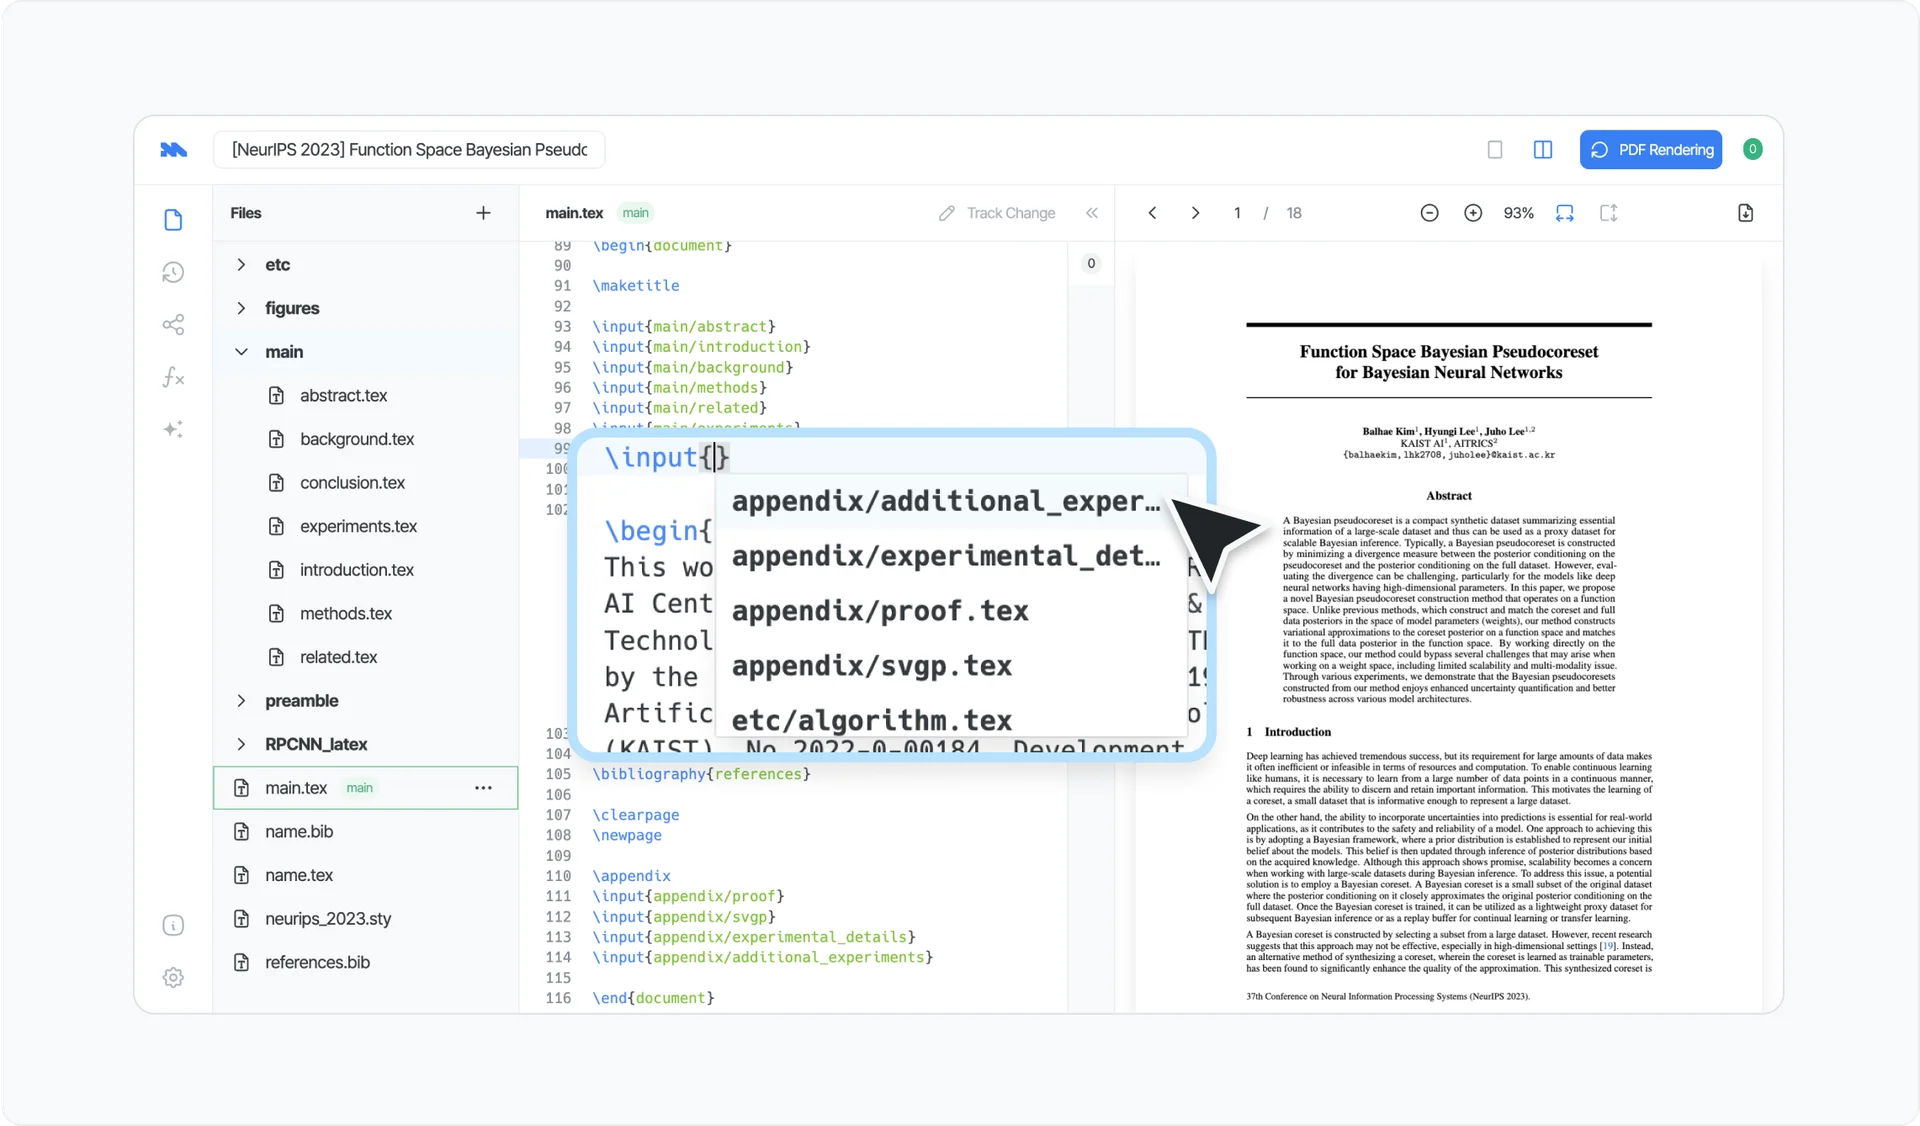This screenshot has height=1126, width=1920.
Task: Click the project title input field
Action: [409, 150]
